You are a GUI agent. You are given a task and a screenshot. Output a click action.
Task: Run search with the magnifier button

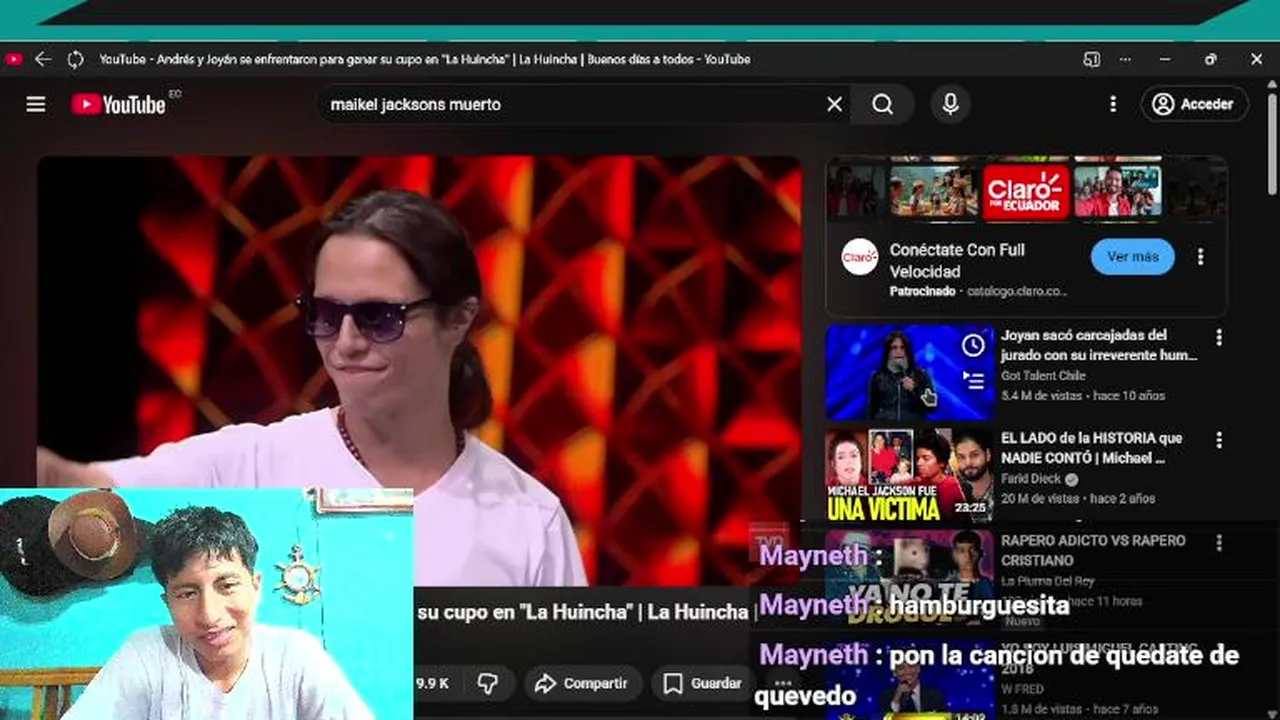point(882,104)
